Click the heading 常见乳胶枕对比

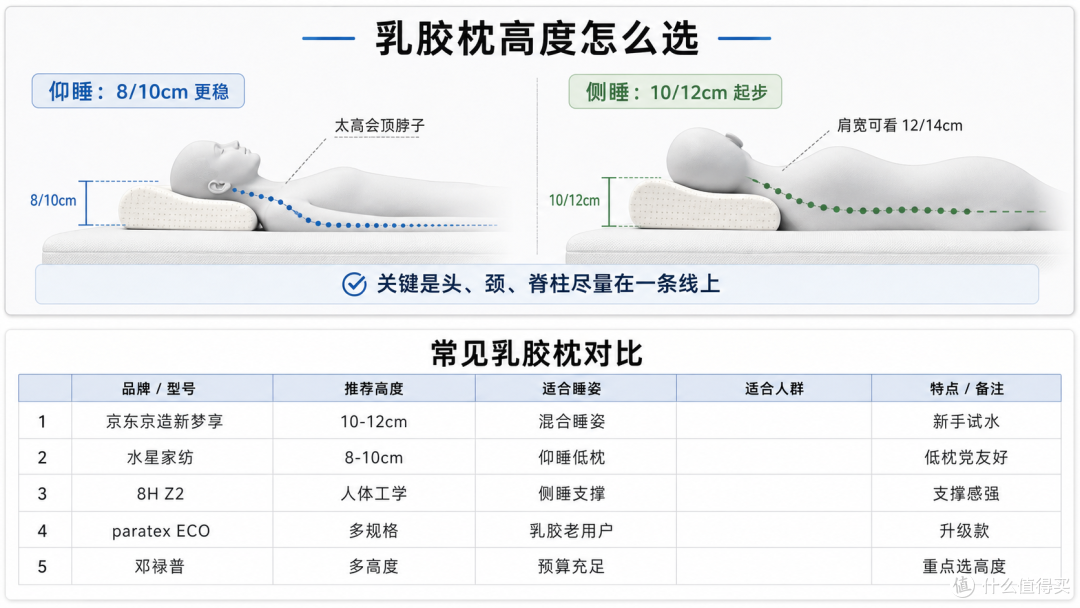tap(537, 353)
